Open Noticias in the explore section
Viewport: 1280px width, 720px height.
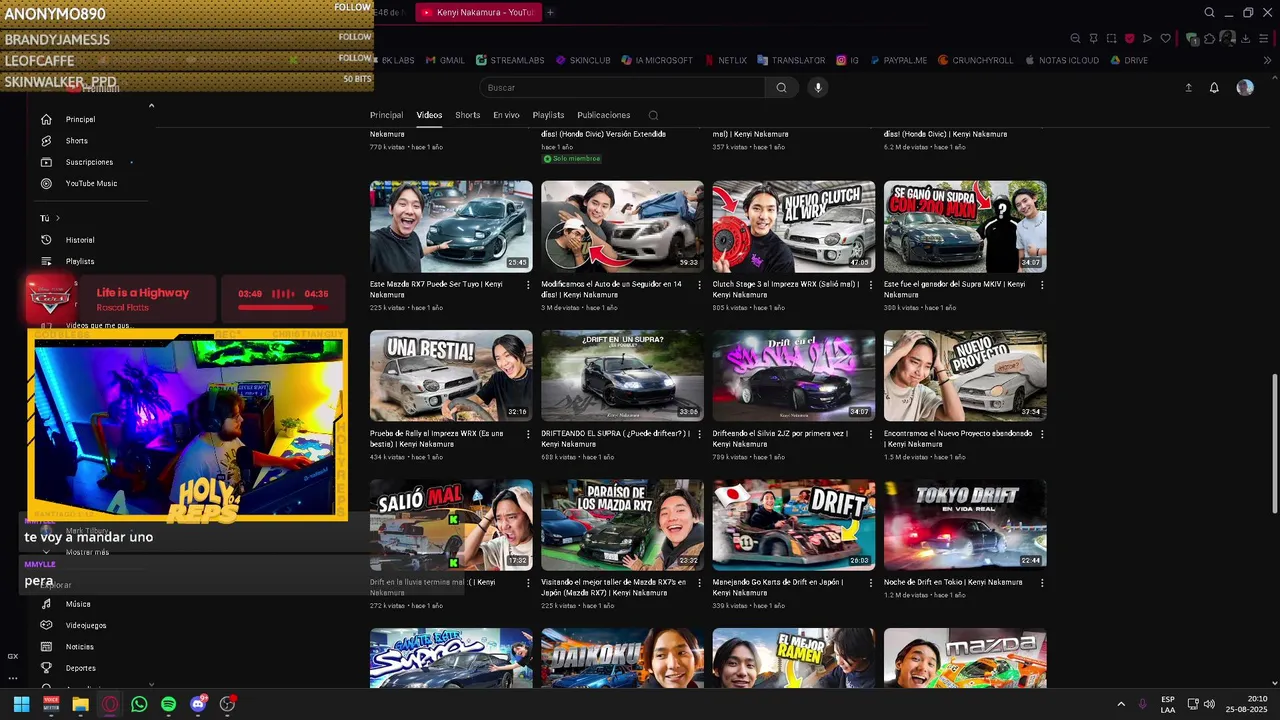(x=80, y=647)
